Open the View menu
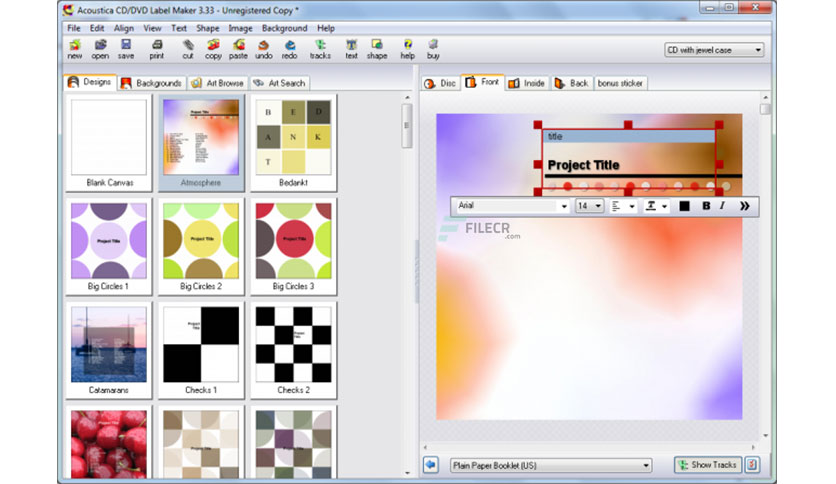Viewport: 836px width, 484px height. [x=152, y=28]
